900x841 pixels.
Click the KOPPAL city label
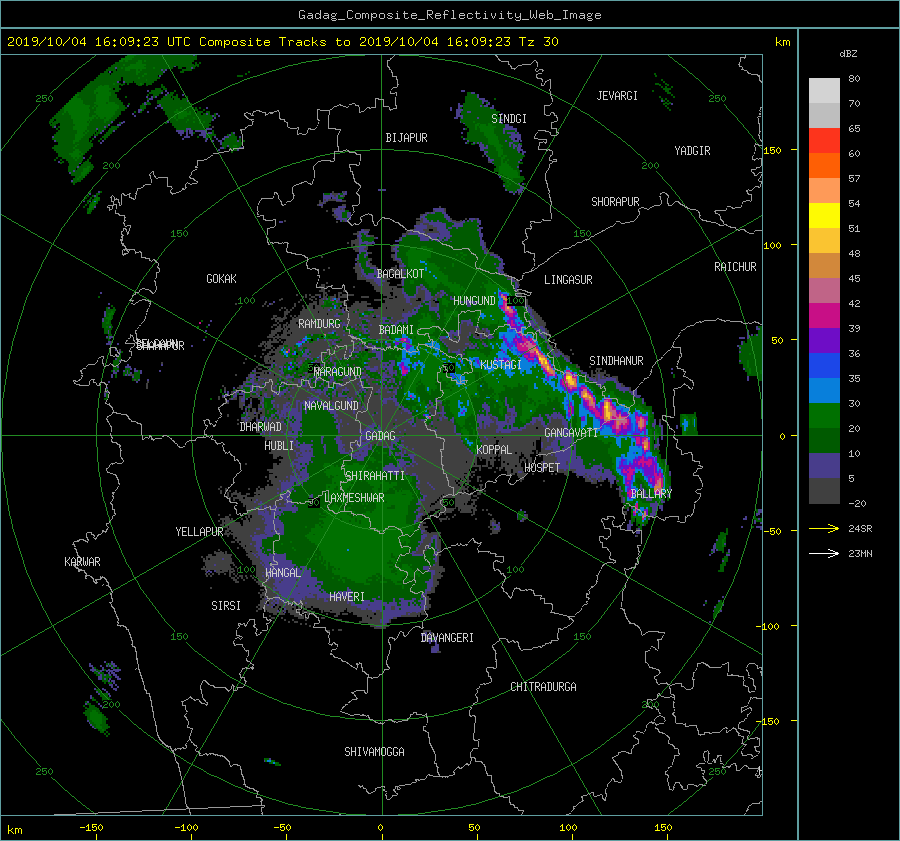point(494,450)
